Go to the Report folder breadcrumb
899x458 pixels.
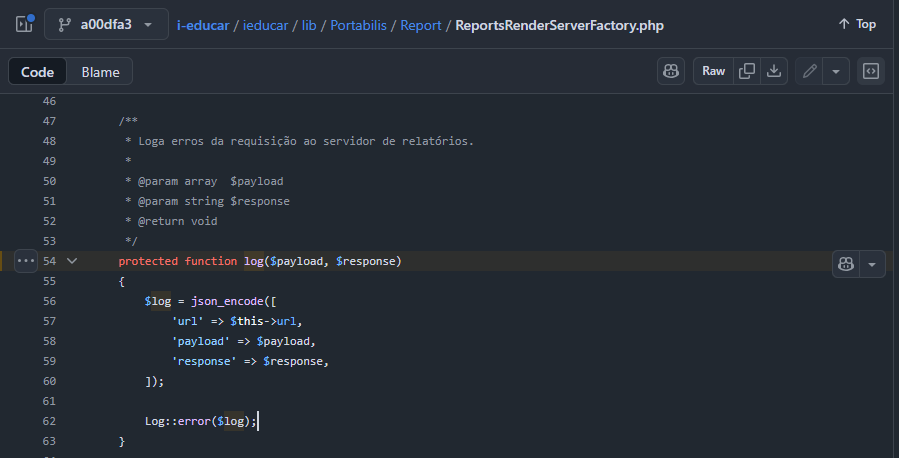(421, 26)
